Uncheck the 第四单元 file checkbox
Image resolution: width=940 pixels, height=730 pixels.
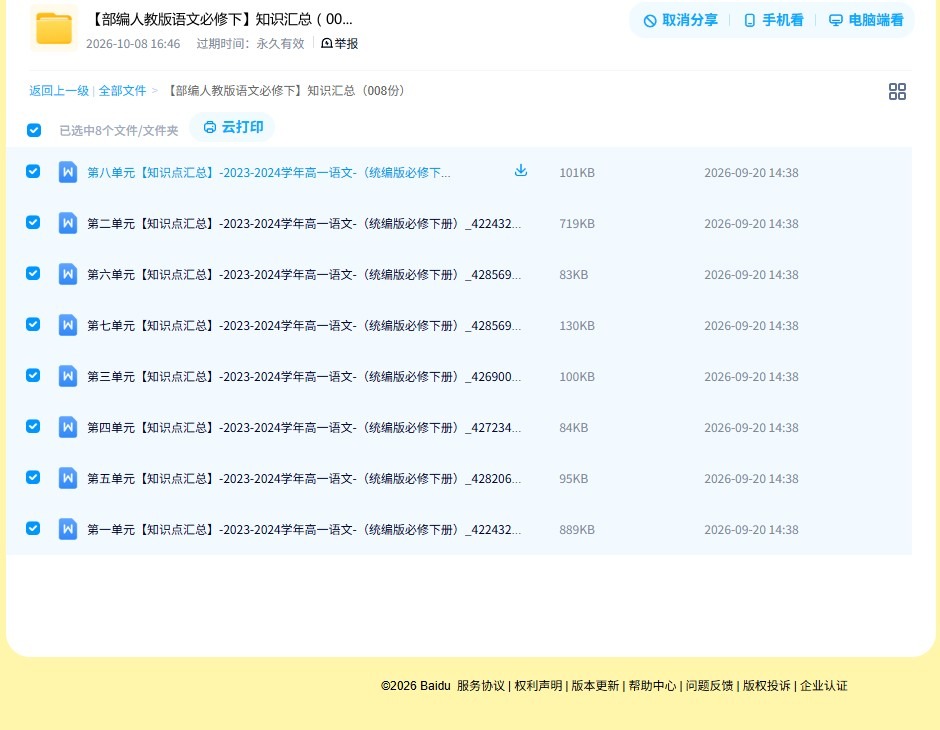(x=33, y=426)
